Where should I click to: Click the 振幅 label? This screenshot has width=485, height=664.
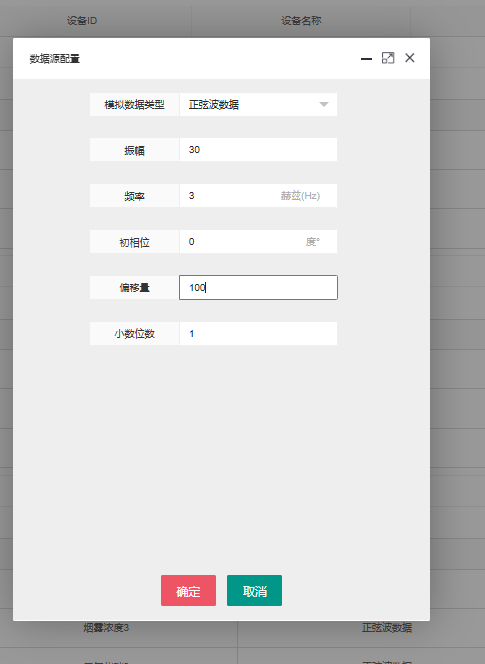pos(134,150)
